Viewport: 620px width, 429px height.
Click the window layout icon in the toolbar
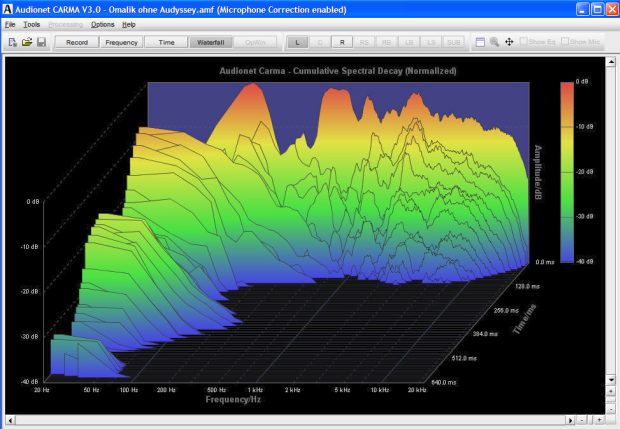click(x=480, y=42)
